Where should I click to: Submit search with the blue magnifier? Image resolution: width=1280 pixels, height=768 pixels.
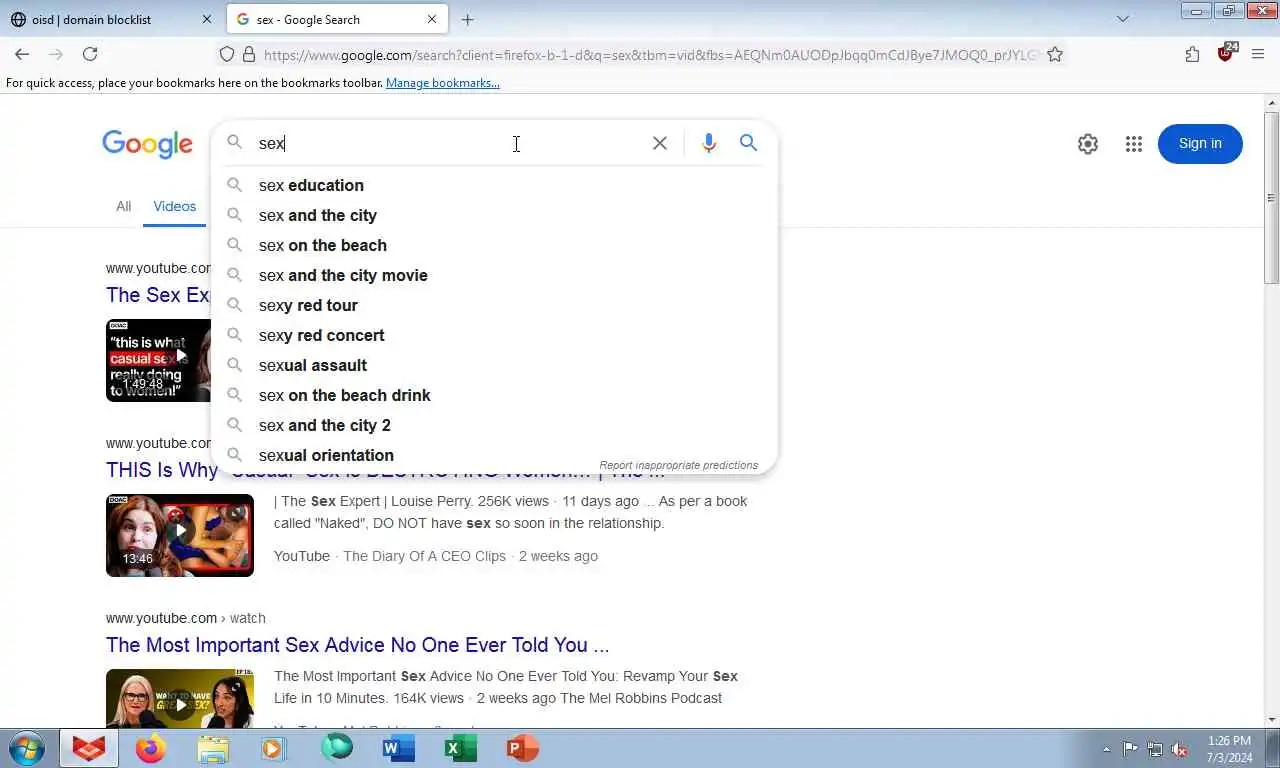point(748,143)
